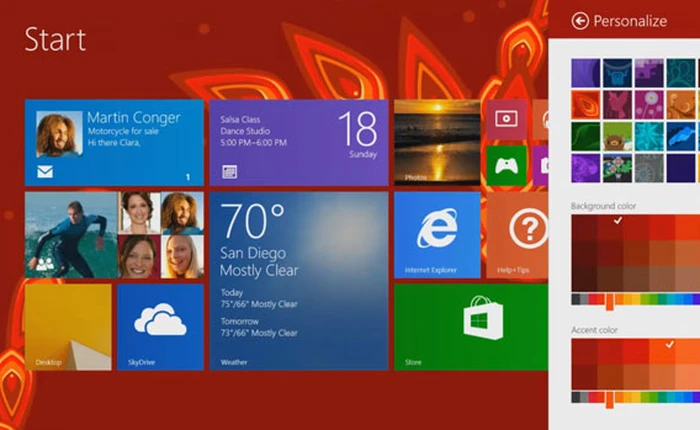Pick green on the Background color hue strip
The height and width of the screenshot is (430, 700).
coord(654,299)
